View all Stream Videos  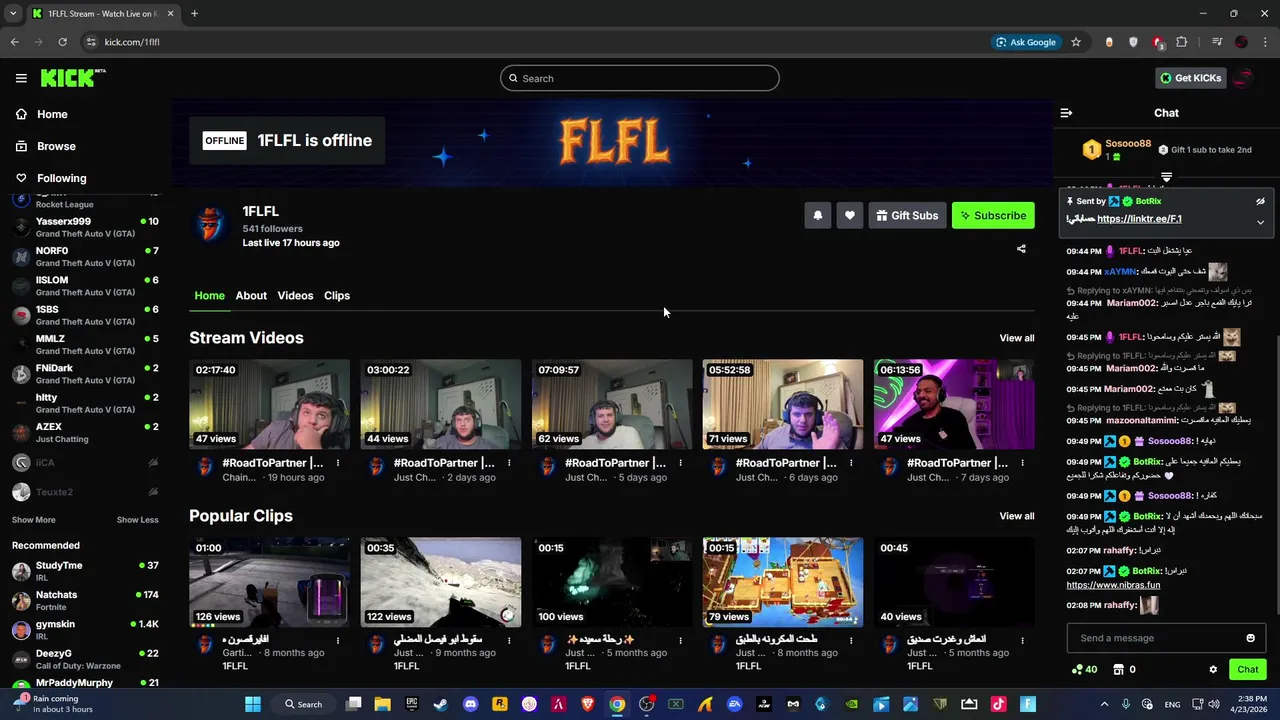point(1017,338)
